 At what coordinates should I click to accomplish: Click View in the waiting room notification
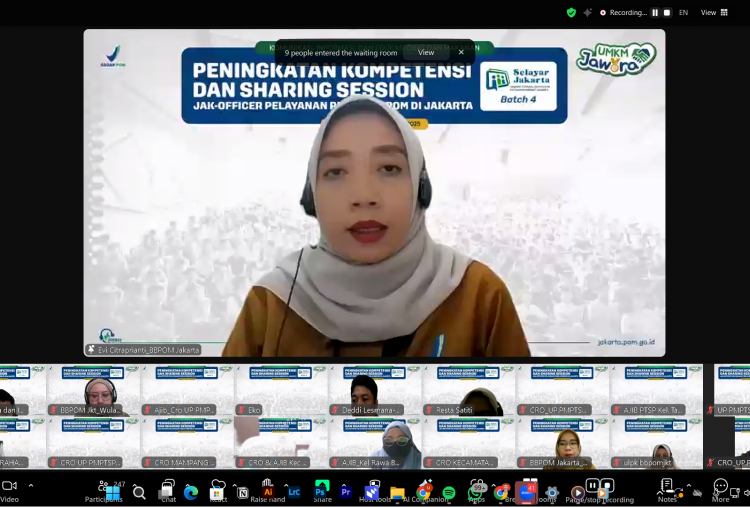pos(426,53)
